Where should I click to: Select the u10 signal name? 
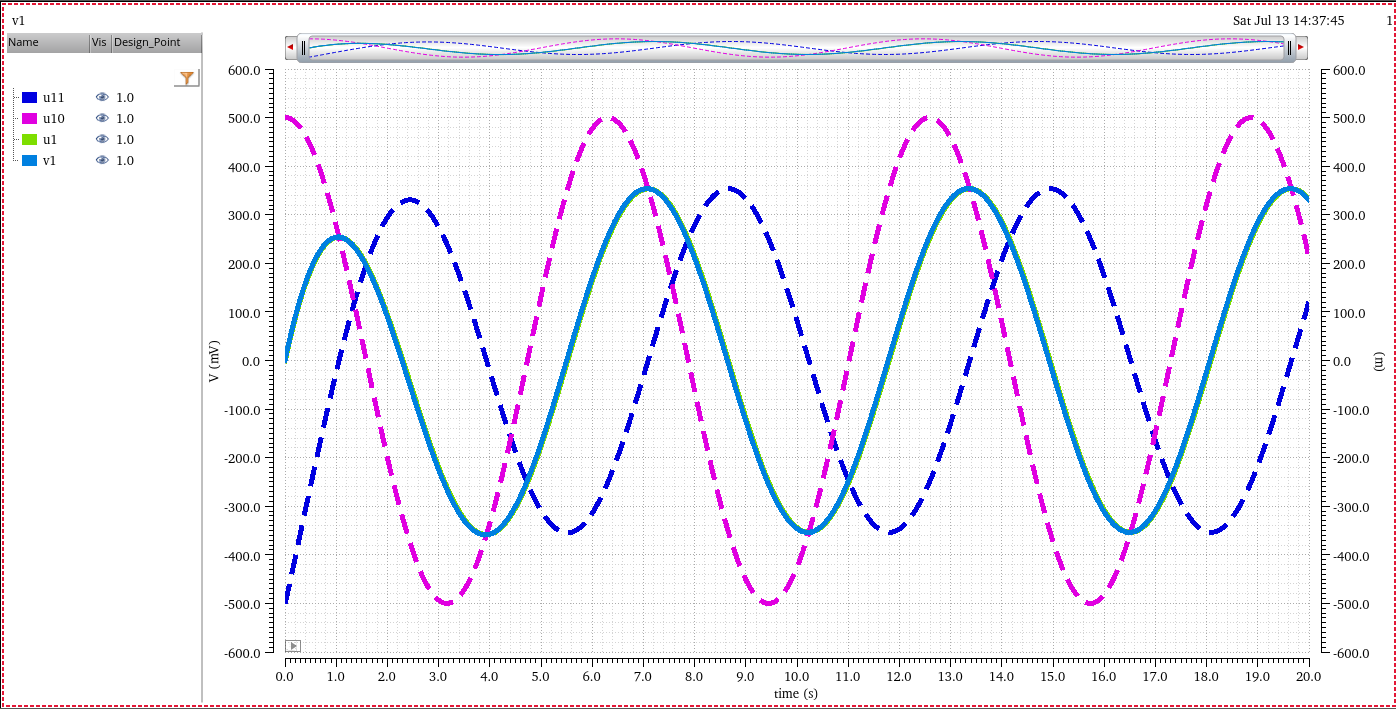[x=53, y=118]
